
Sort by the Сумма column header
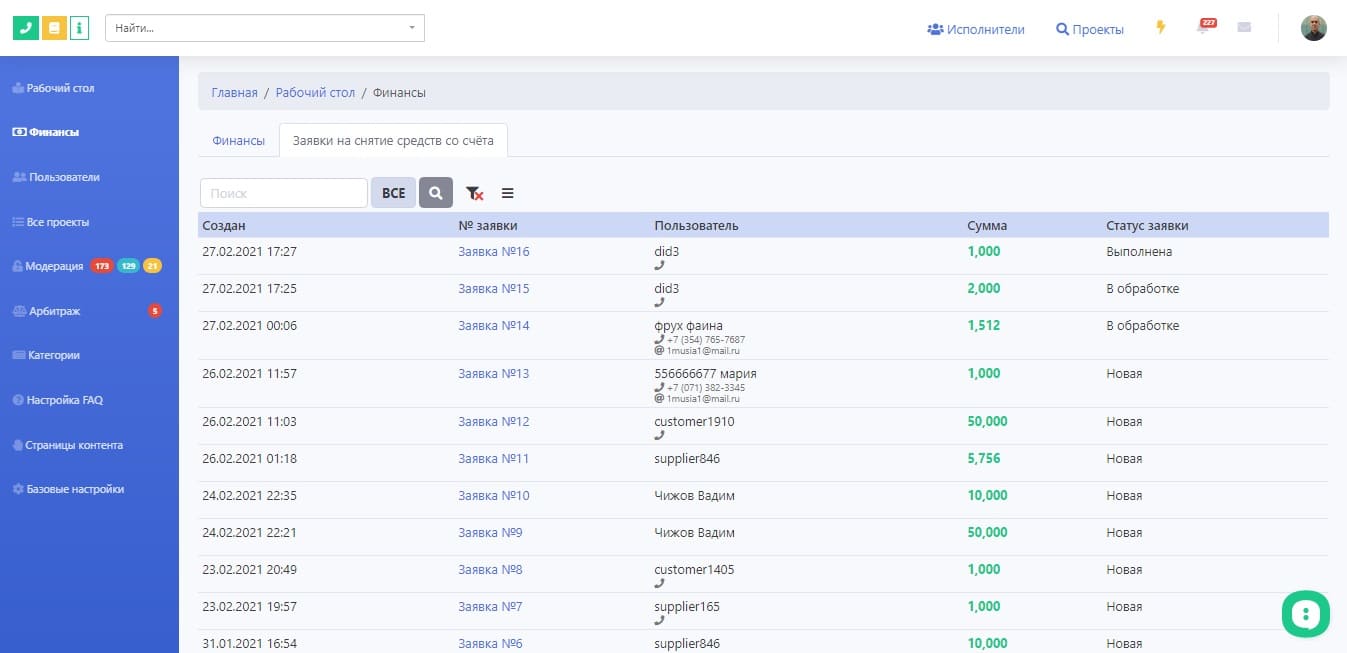[987, 226]
